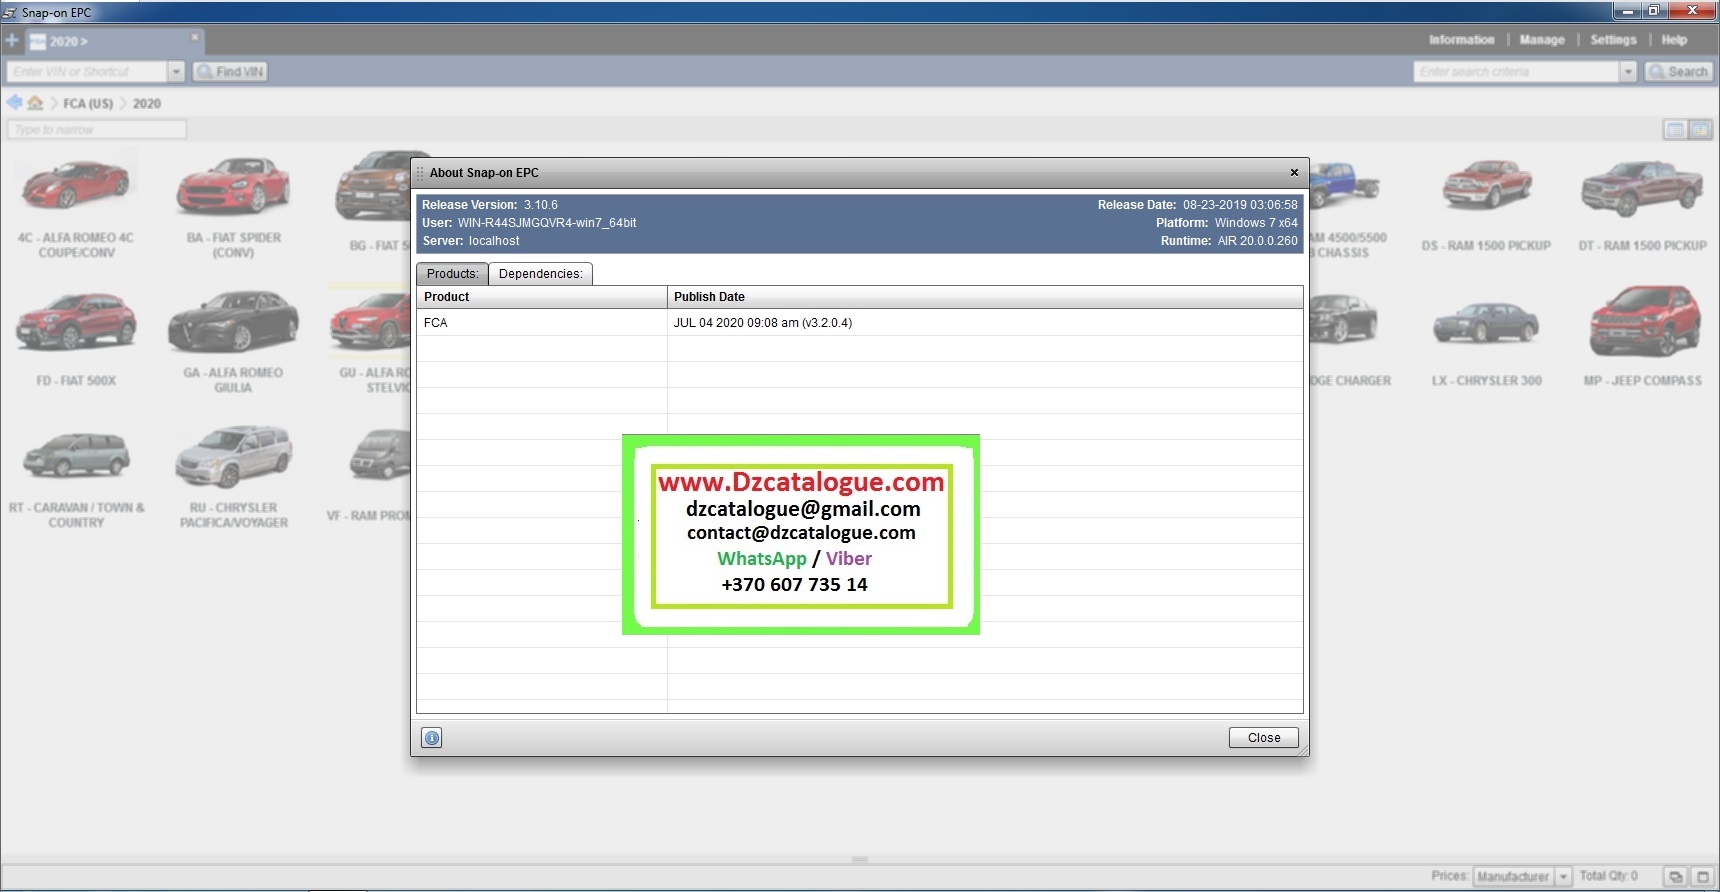The image size is (1720, 892).
Task: Expand the VIN shortcut dropdown arrow
Action: (177, 72)
